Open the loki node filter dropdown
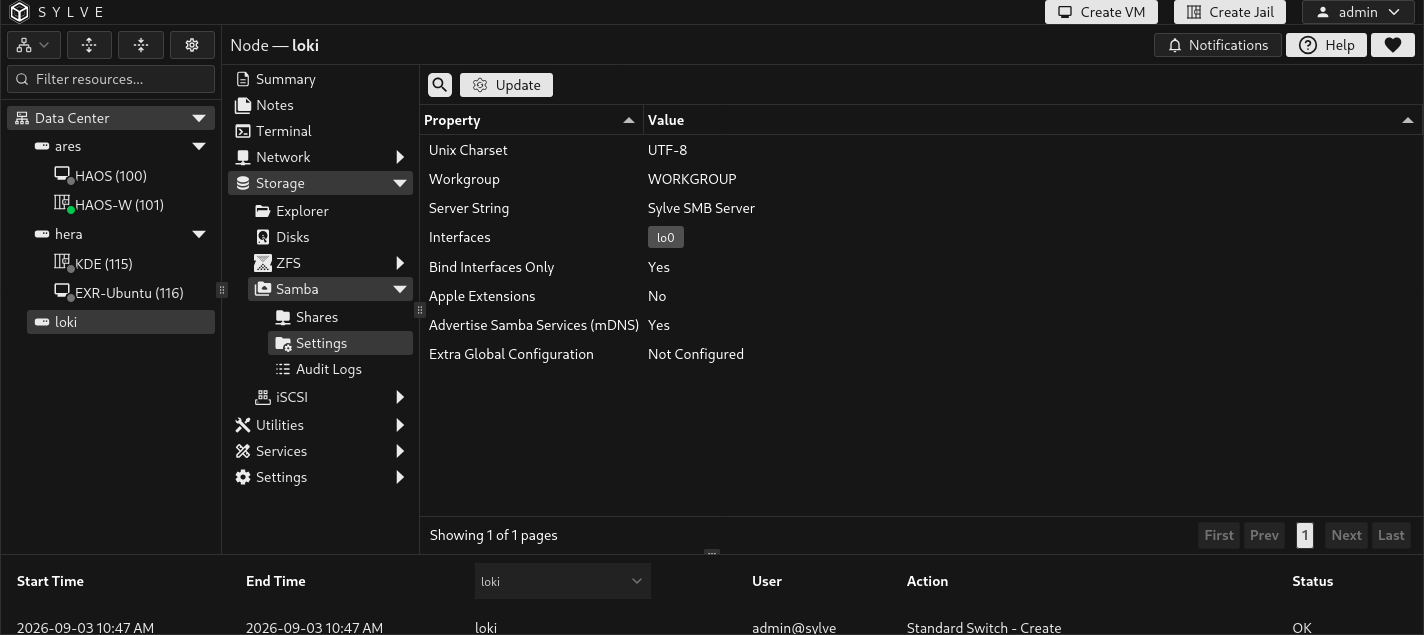 [x=562, y=581]
